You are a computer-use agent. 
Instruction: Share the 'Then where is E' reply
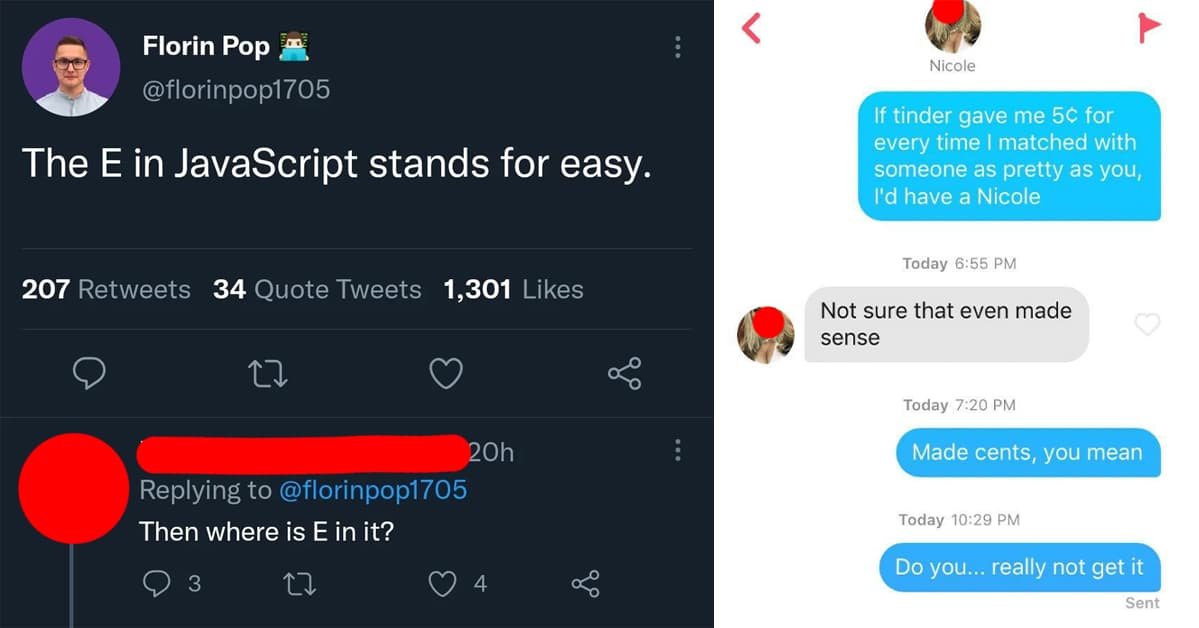pos(585,583)
